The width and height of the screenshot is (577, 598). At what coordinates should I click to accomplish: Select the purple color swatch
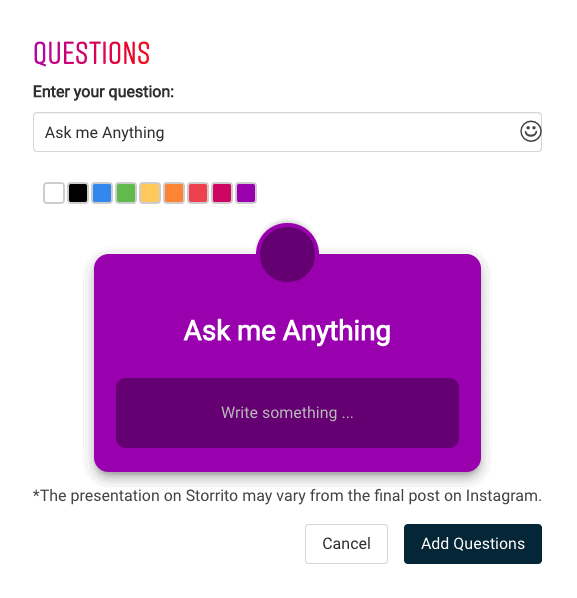tap(246, 193)
